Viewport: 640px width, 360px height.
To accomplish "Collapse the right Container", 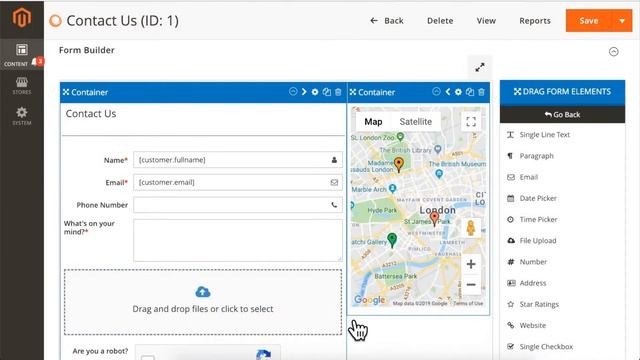I will (x=436, y=92).
